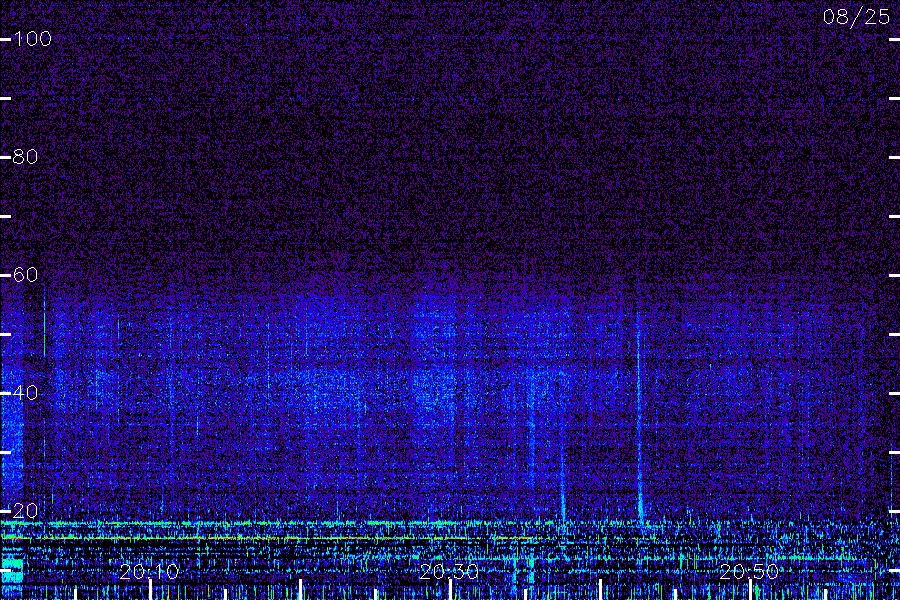
Task: Select the 80 frequency axis label
Action: 25,157
